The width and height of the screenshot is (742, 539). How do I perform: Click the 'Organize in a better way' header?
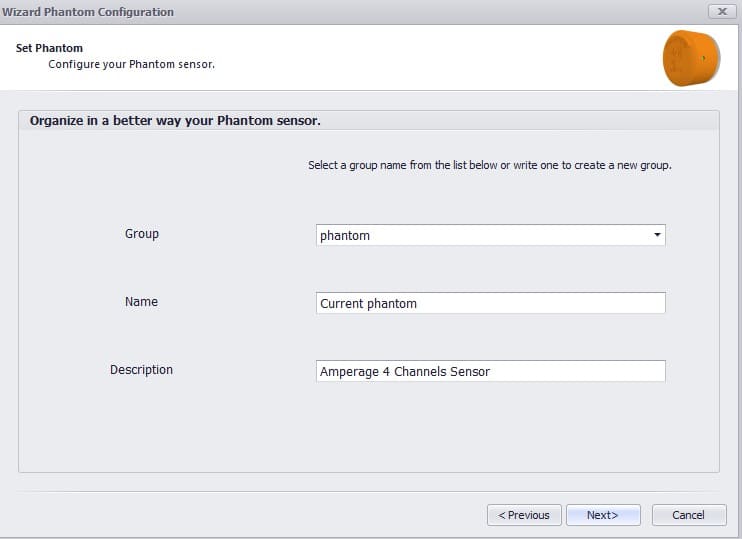(175, 121)
